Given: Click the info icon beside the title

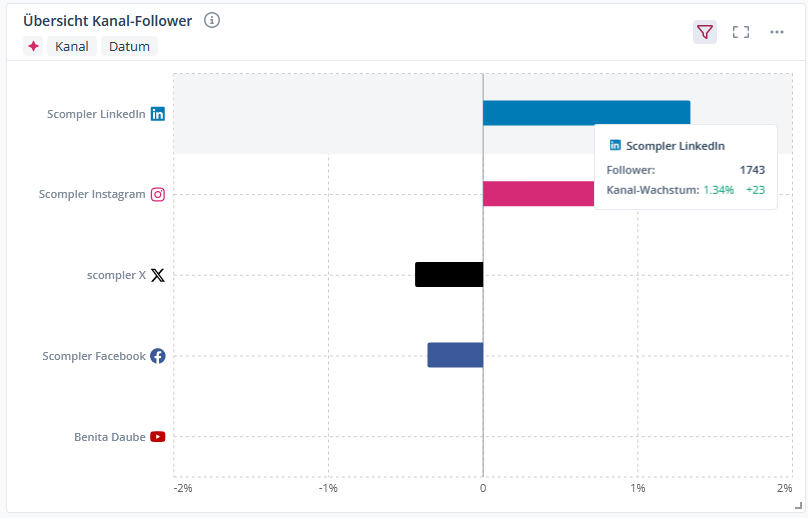Looking at the screenshot, I should click(212, 20).
